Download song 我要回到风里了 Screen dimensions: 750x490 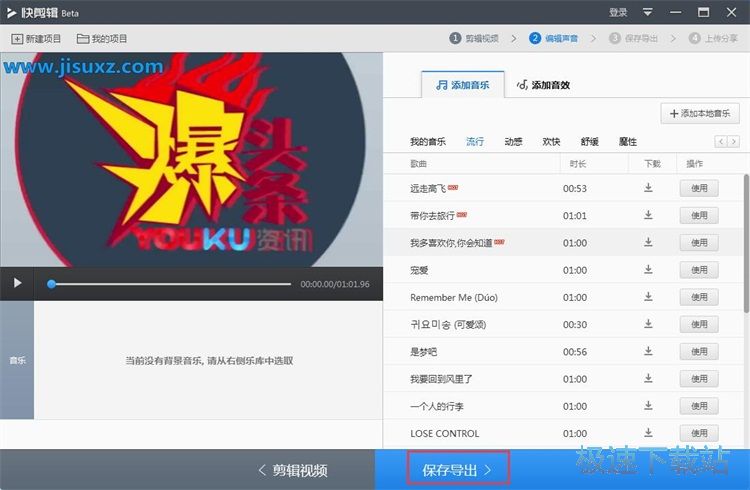coord(648,379)
